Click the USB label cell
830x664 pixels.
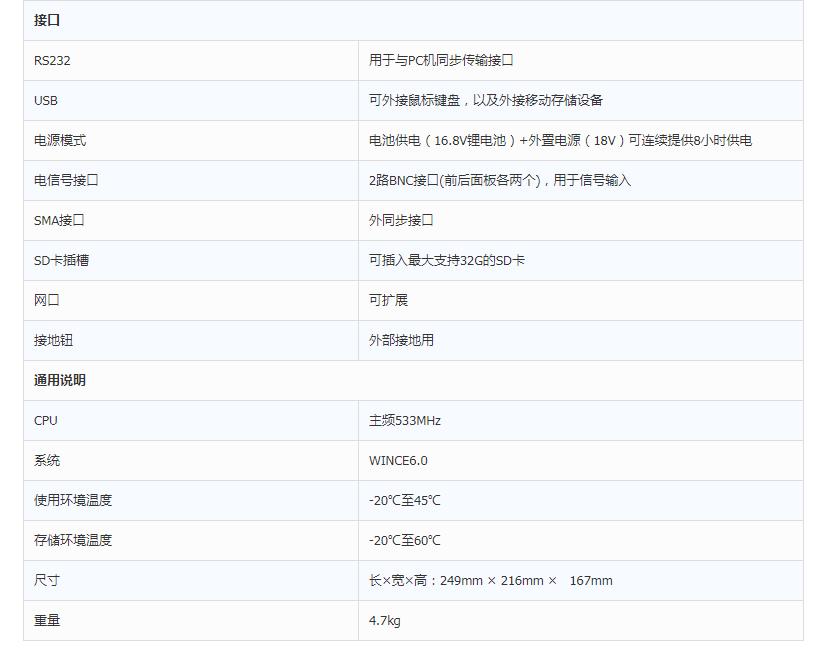tap(46, 100)
